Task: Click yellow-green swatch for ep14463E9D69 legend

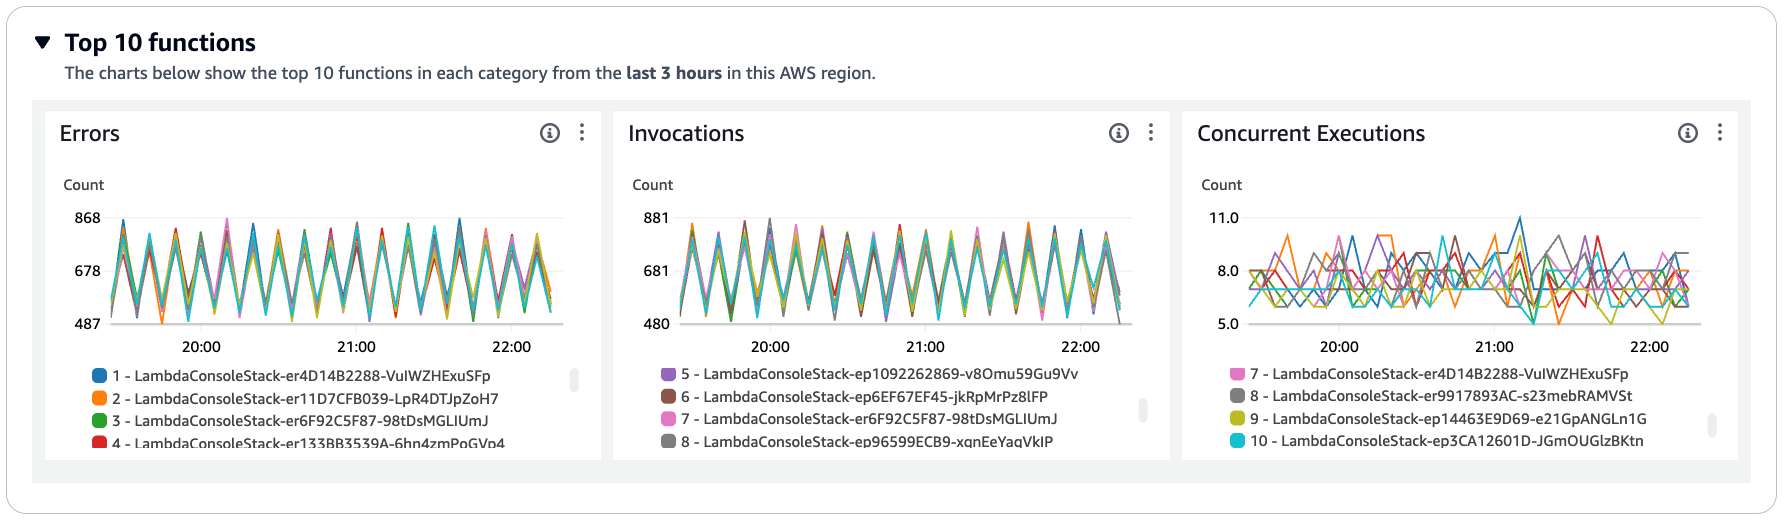Action: click(x=1237, y=419)
